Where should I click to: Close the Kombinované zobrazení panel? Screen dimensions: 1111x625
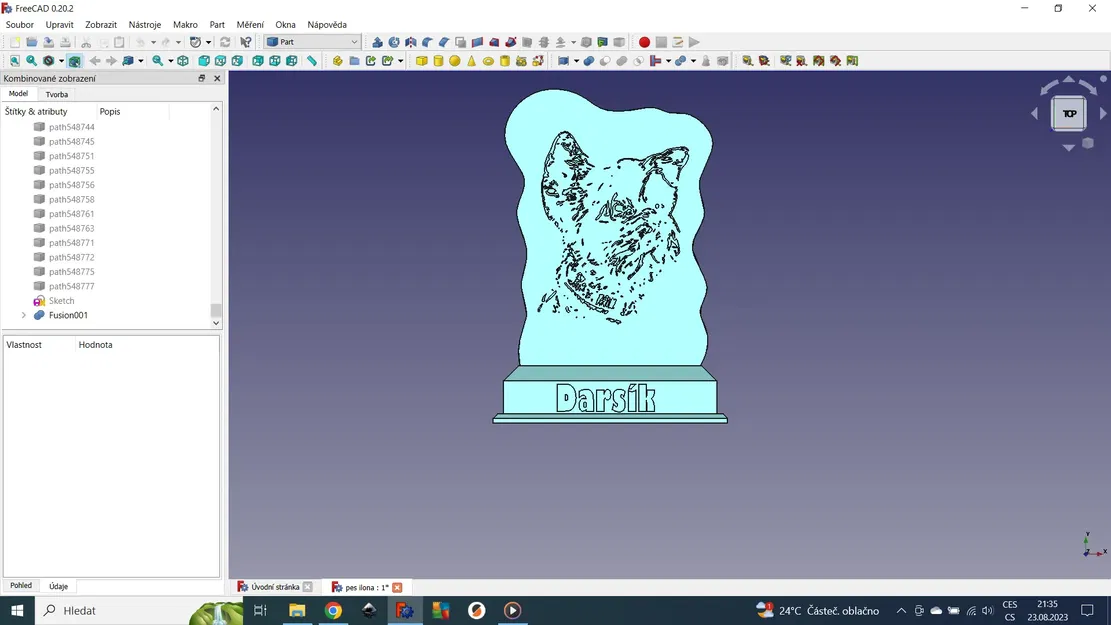tap(217, 79)
